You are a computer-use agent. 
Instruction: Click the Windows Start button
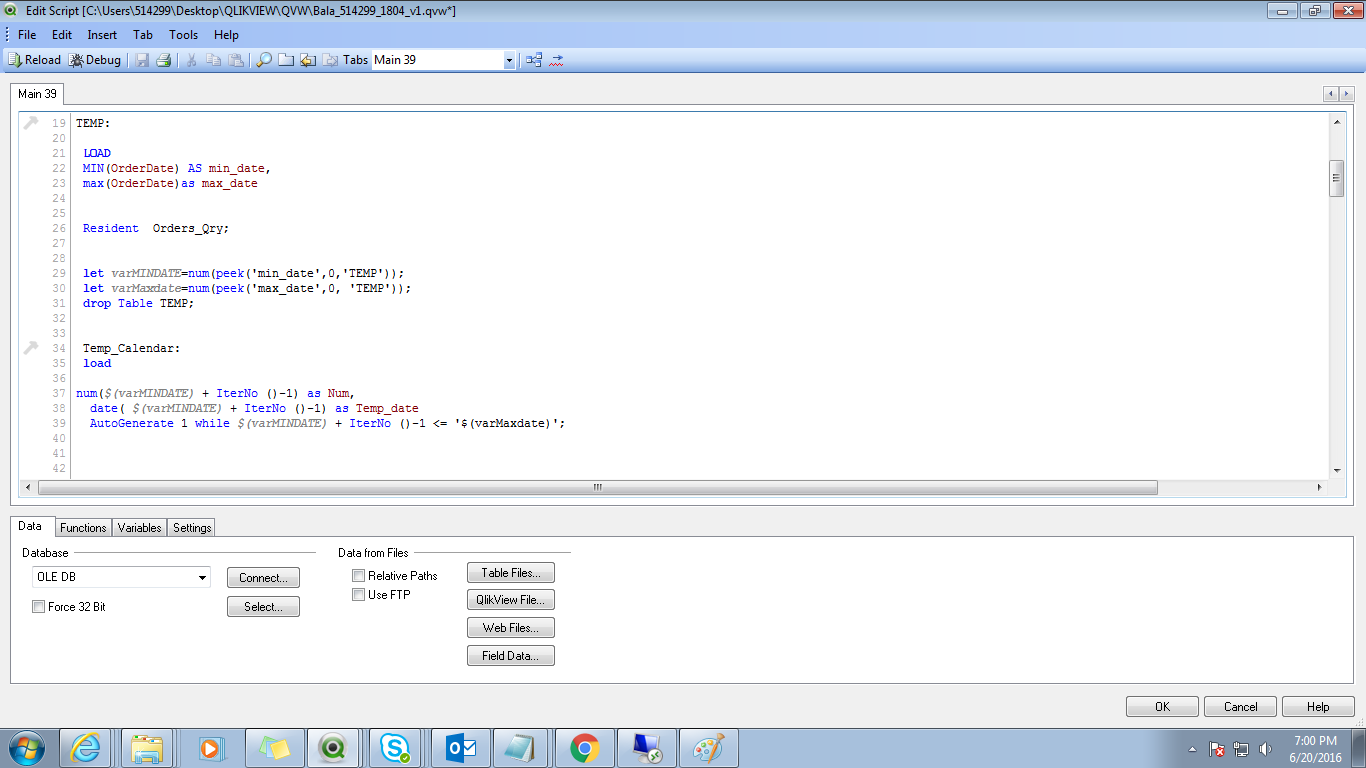25,748
